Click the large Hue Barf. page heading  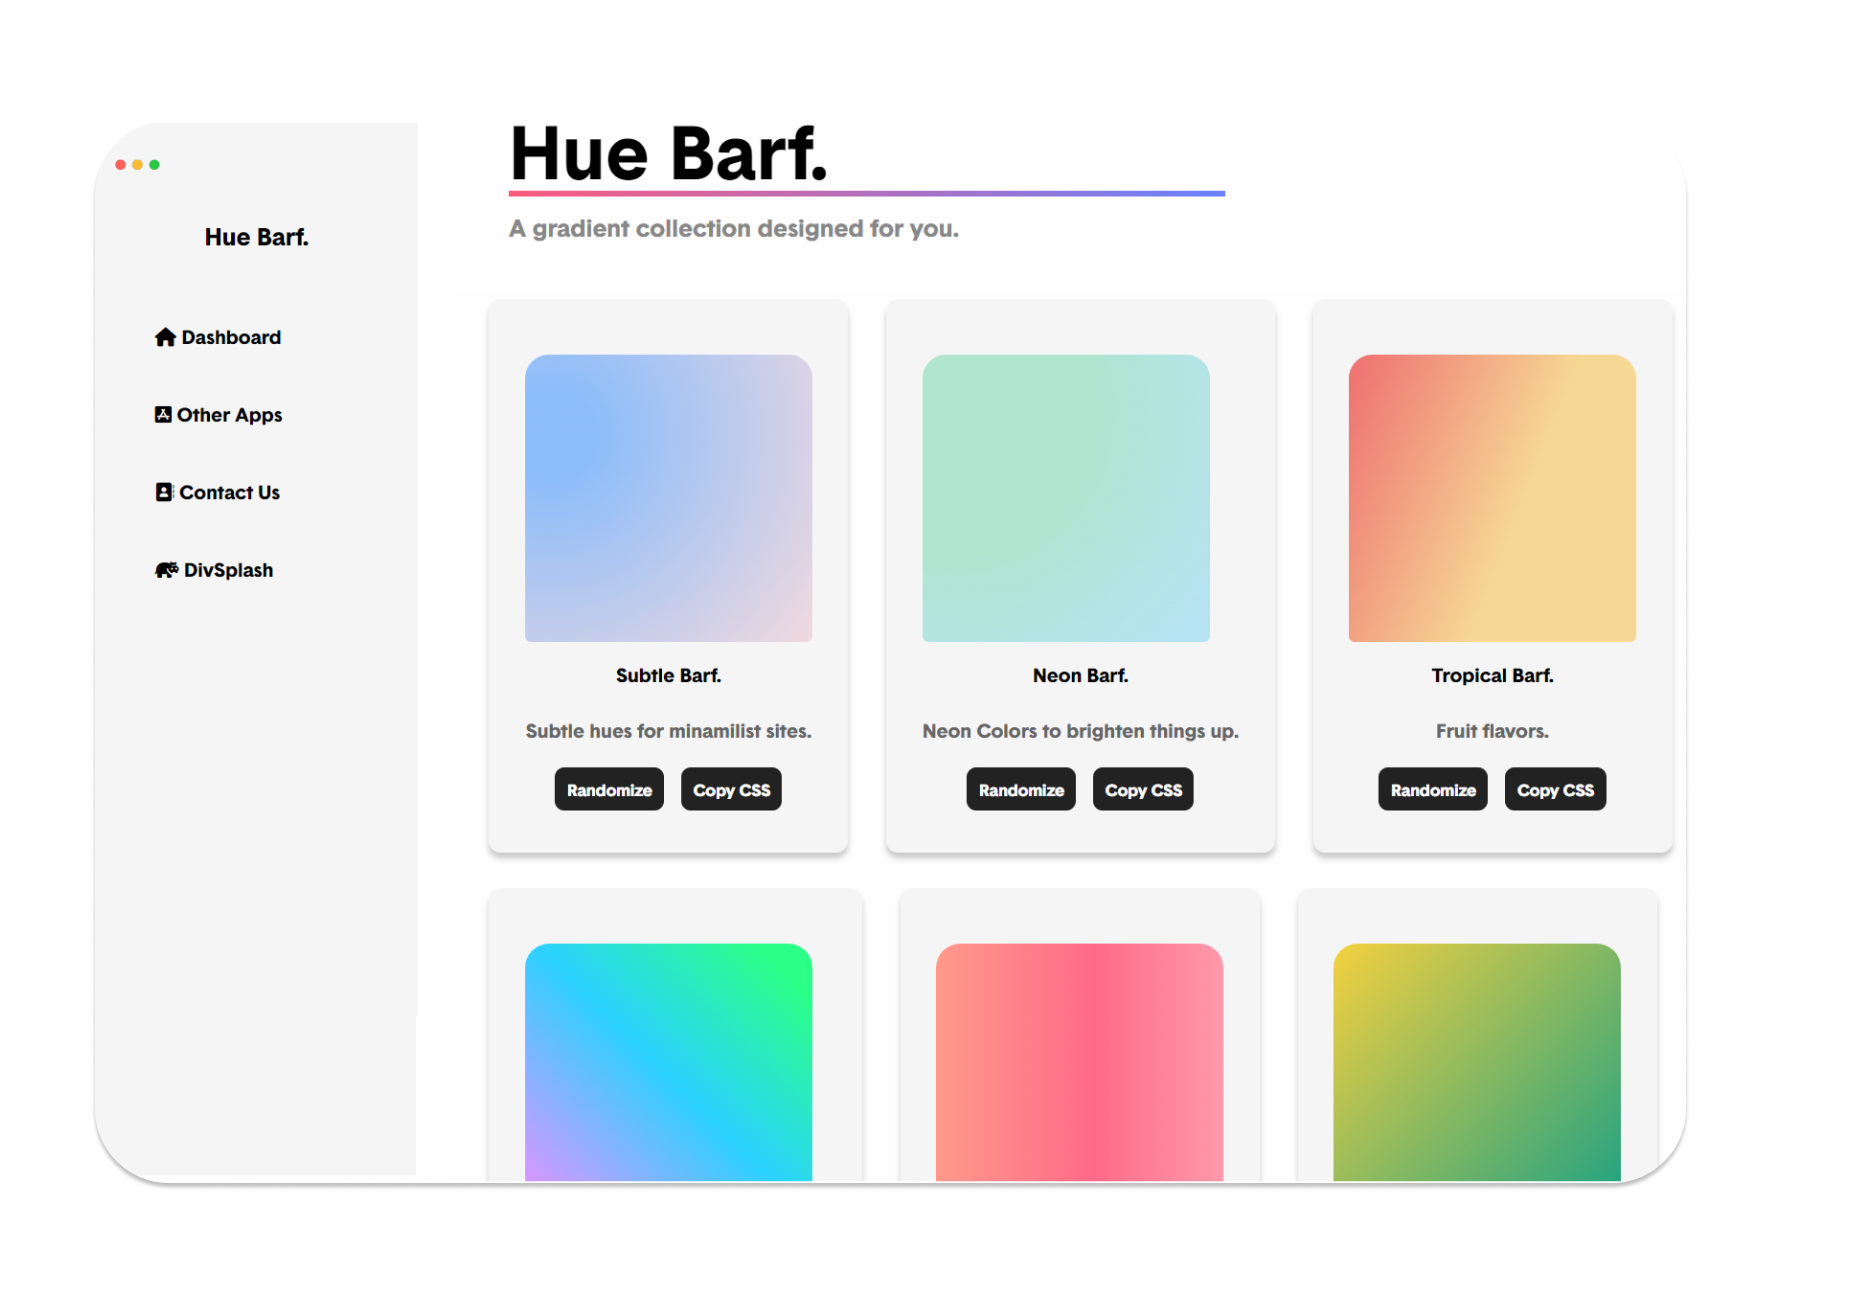[x=669, y=154]
